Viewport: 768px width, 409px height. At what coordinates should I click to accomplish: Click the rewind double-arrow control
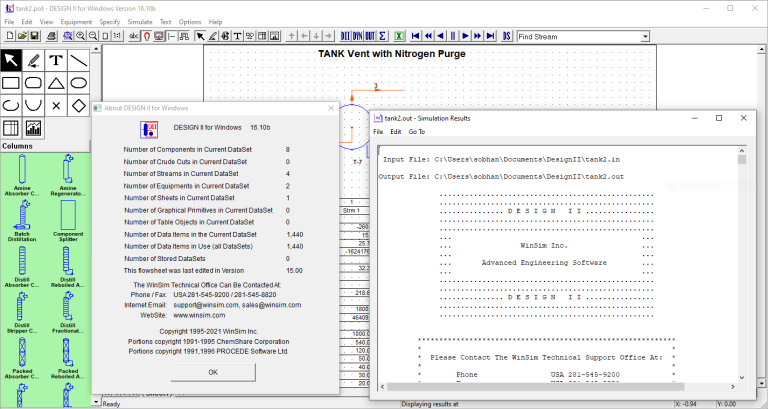[x=428, y=36]
